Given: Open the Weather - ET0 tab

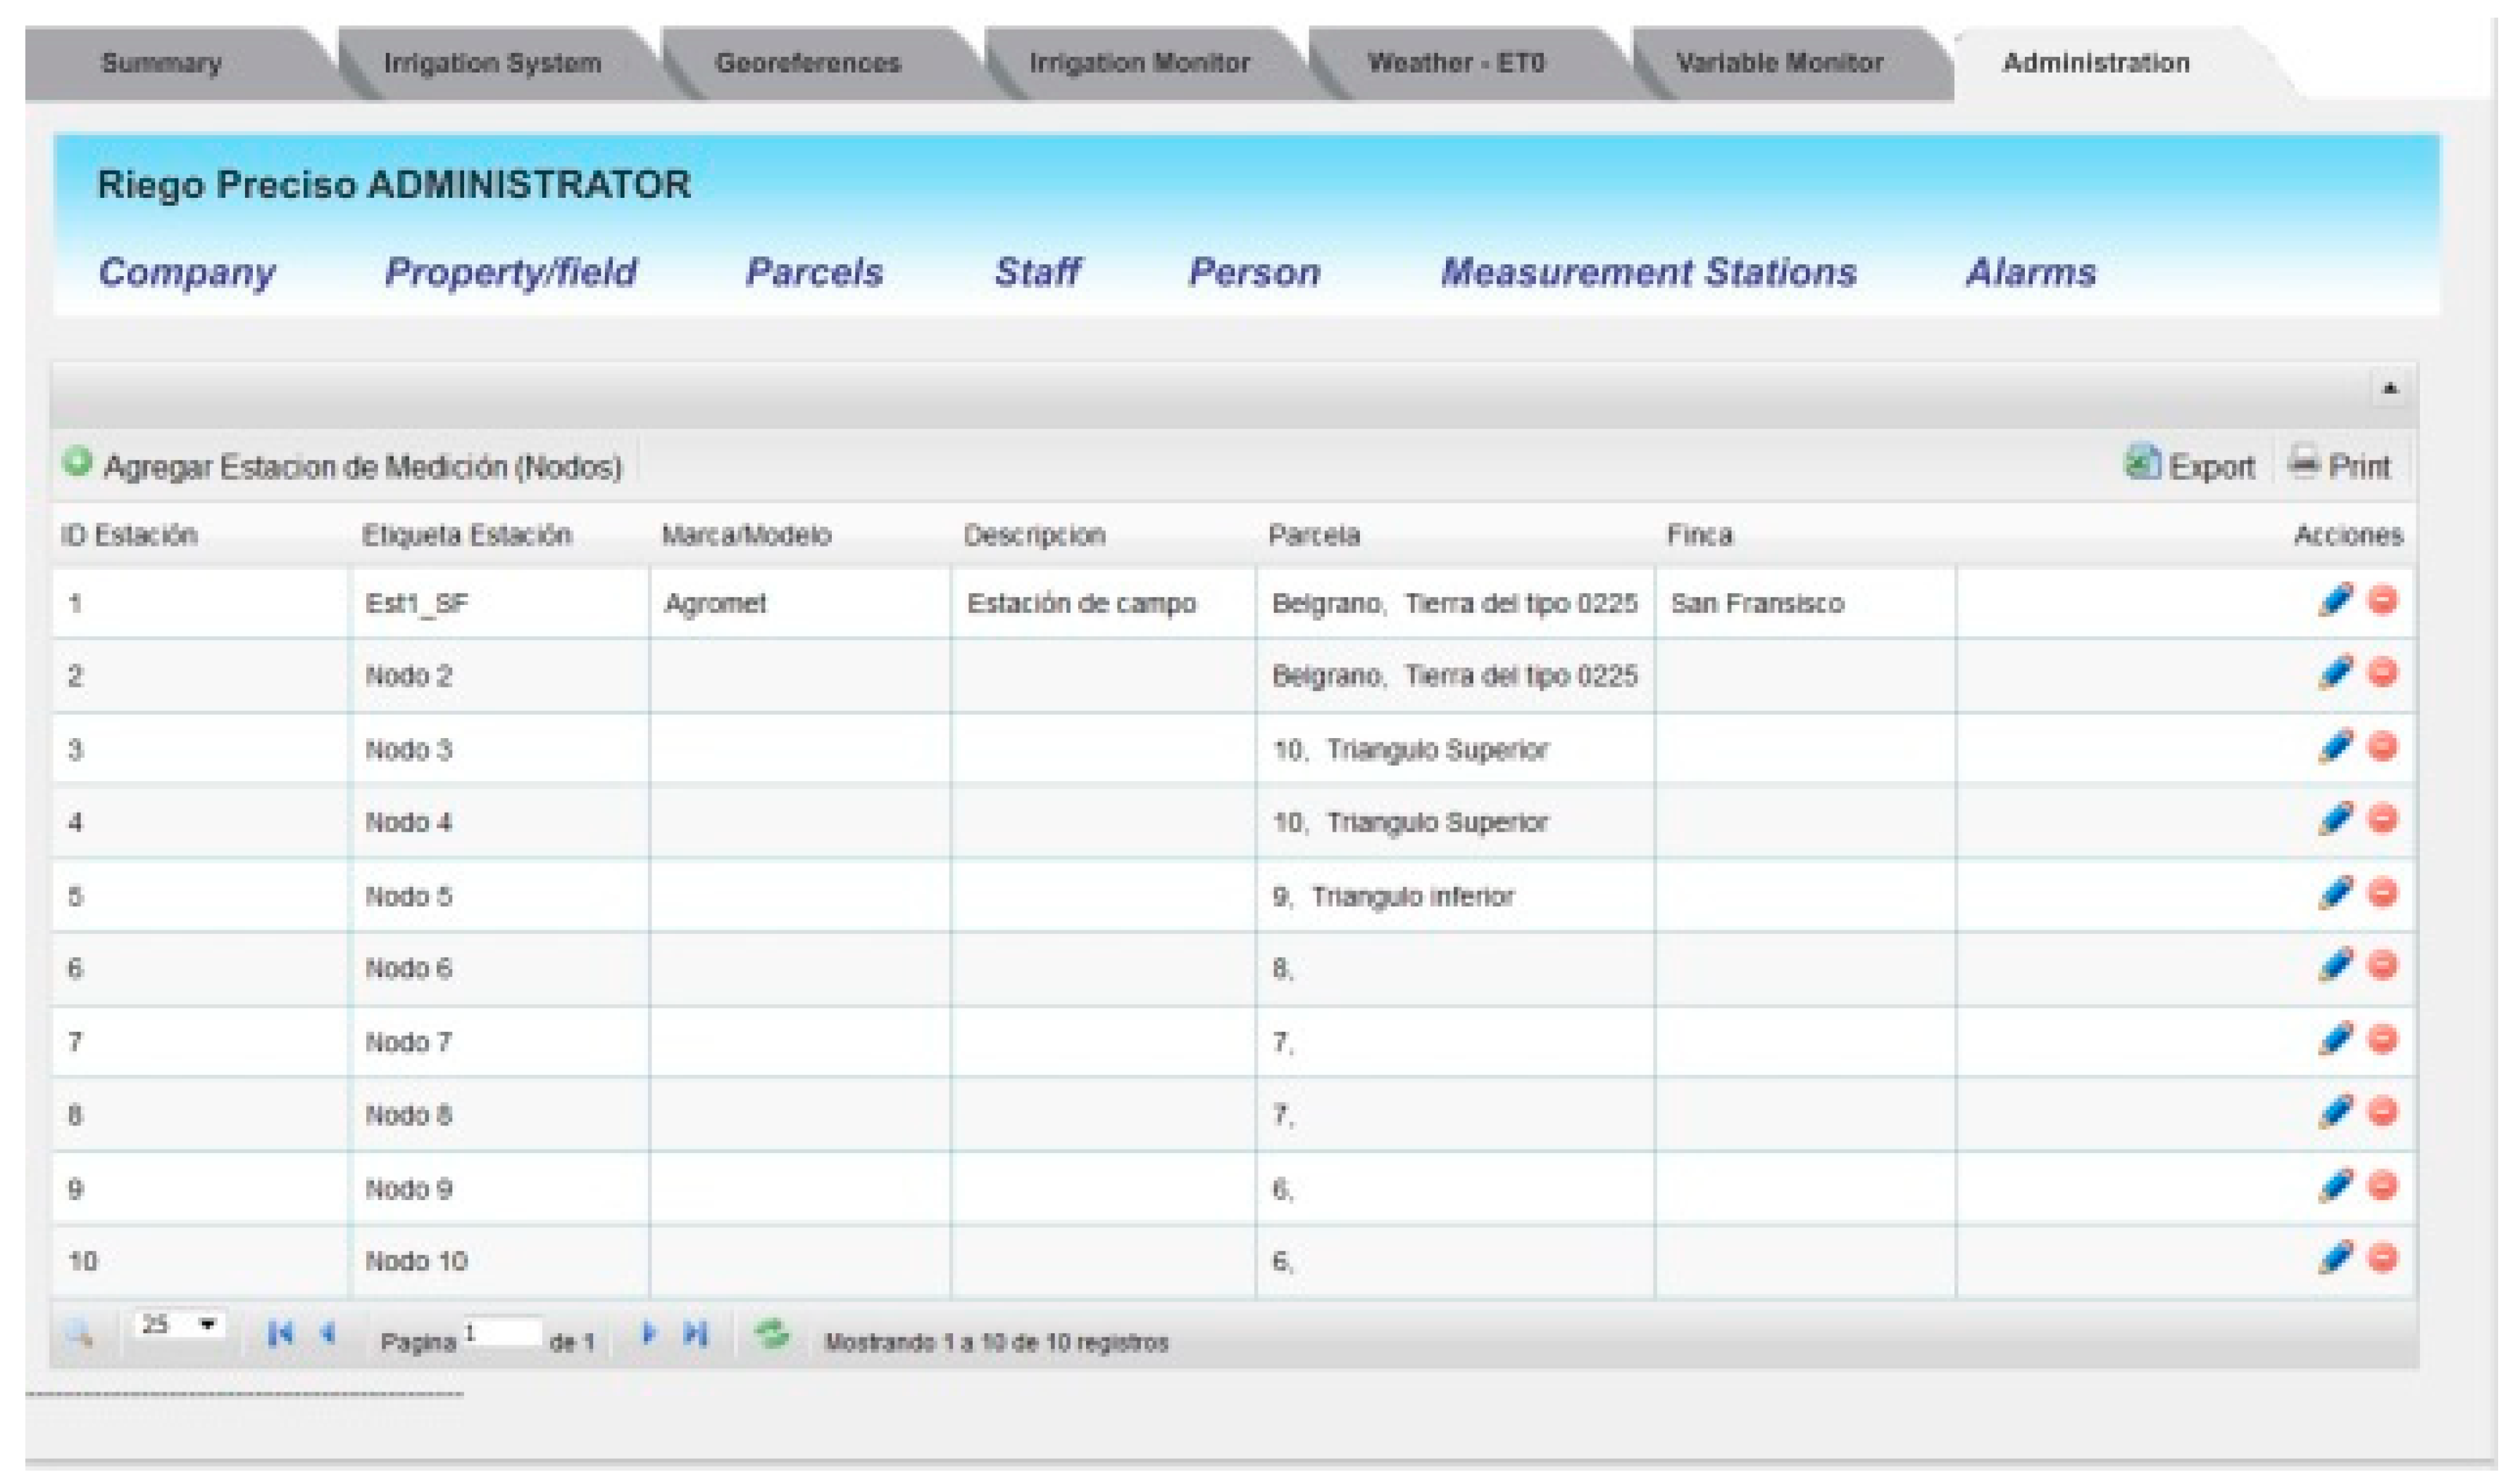Looking at the screenshot, I should pos(1456,63).
